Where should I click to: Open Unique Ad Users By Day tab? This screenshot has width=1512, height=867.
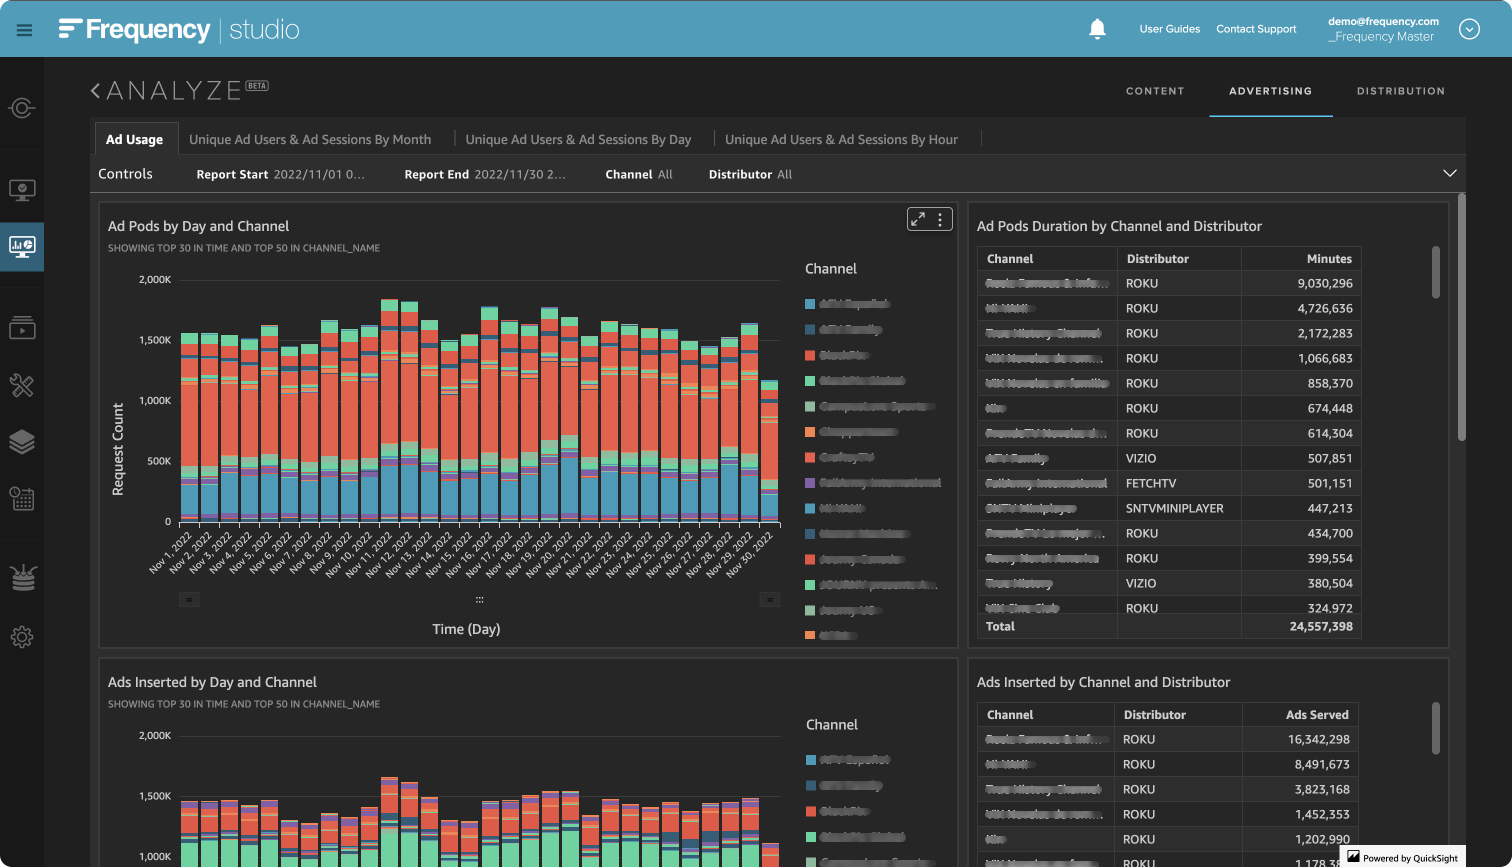click(x=578, y=139)
